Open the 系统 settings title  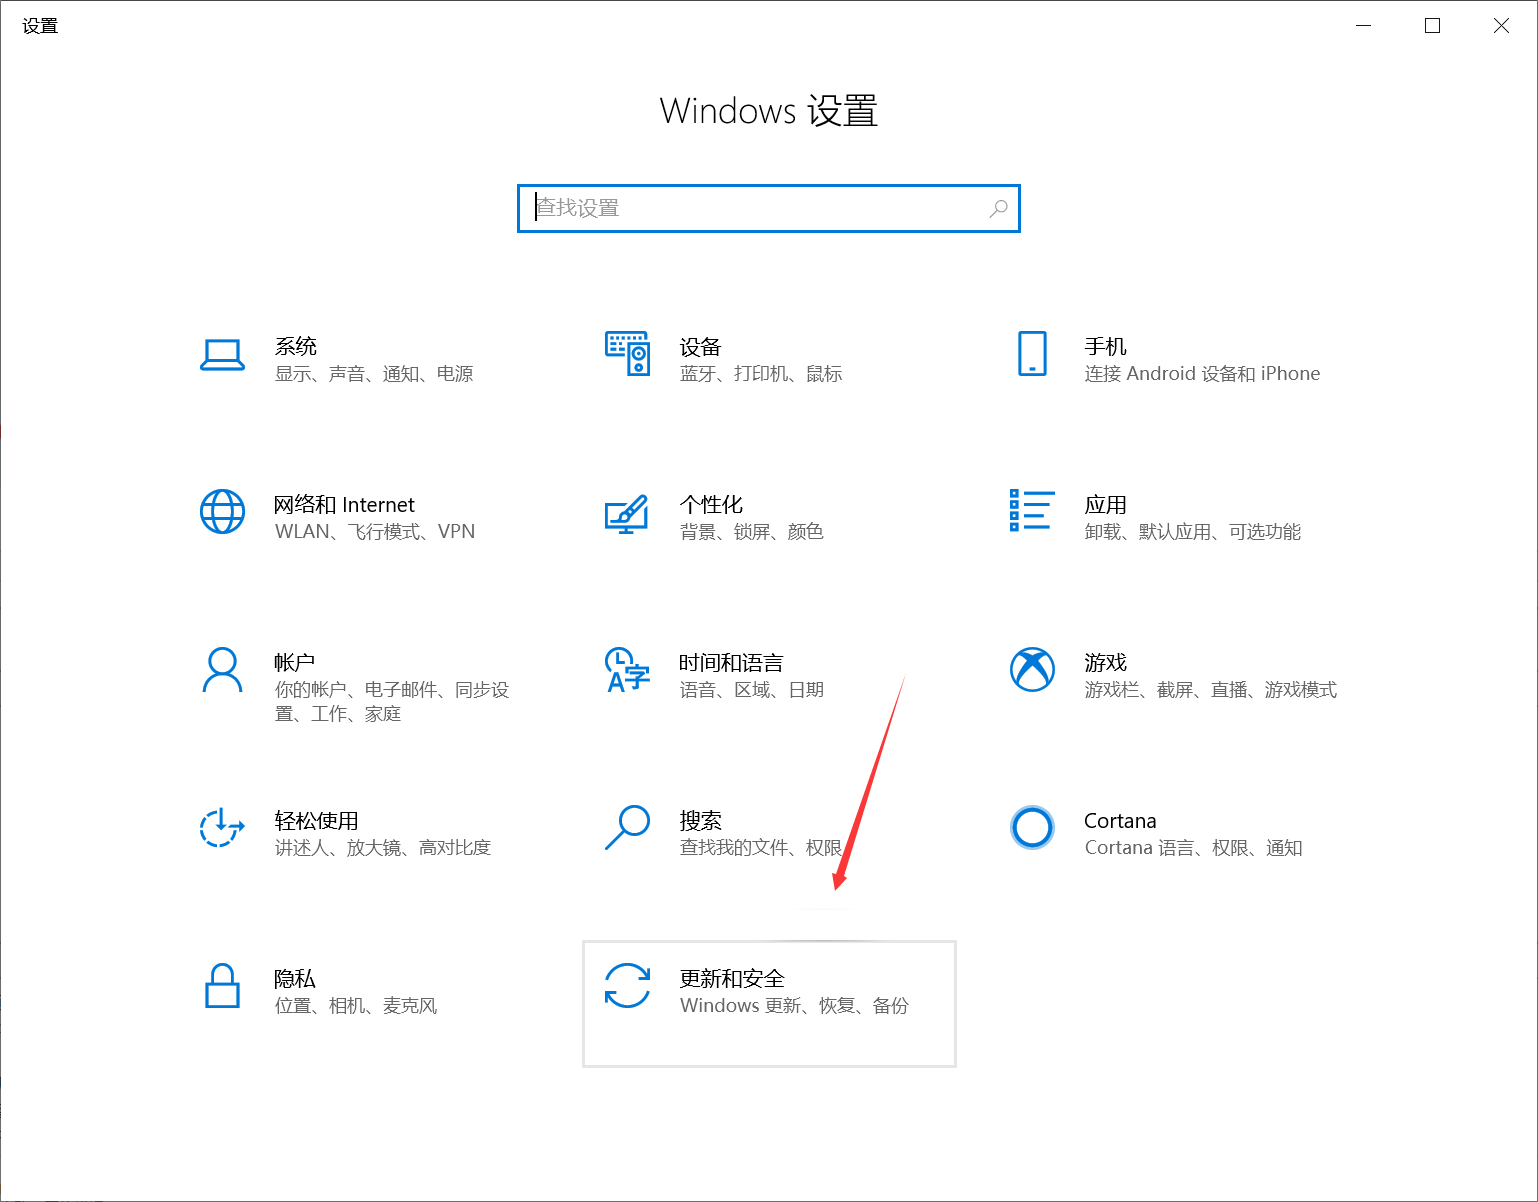296,346
